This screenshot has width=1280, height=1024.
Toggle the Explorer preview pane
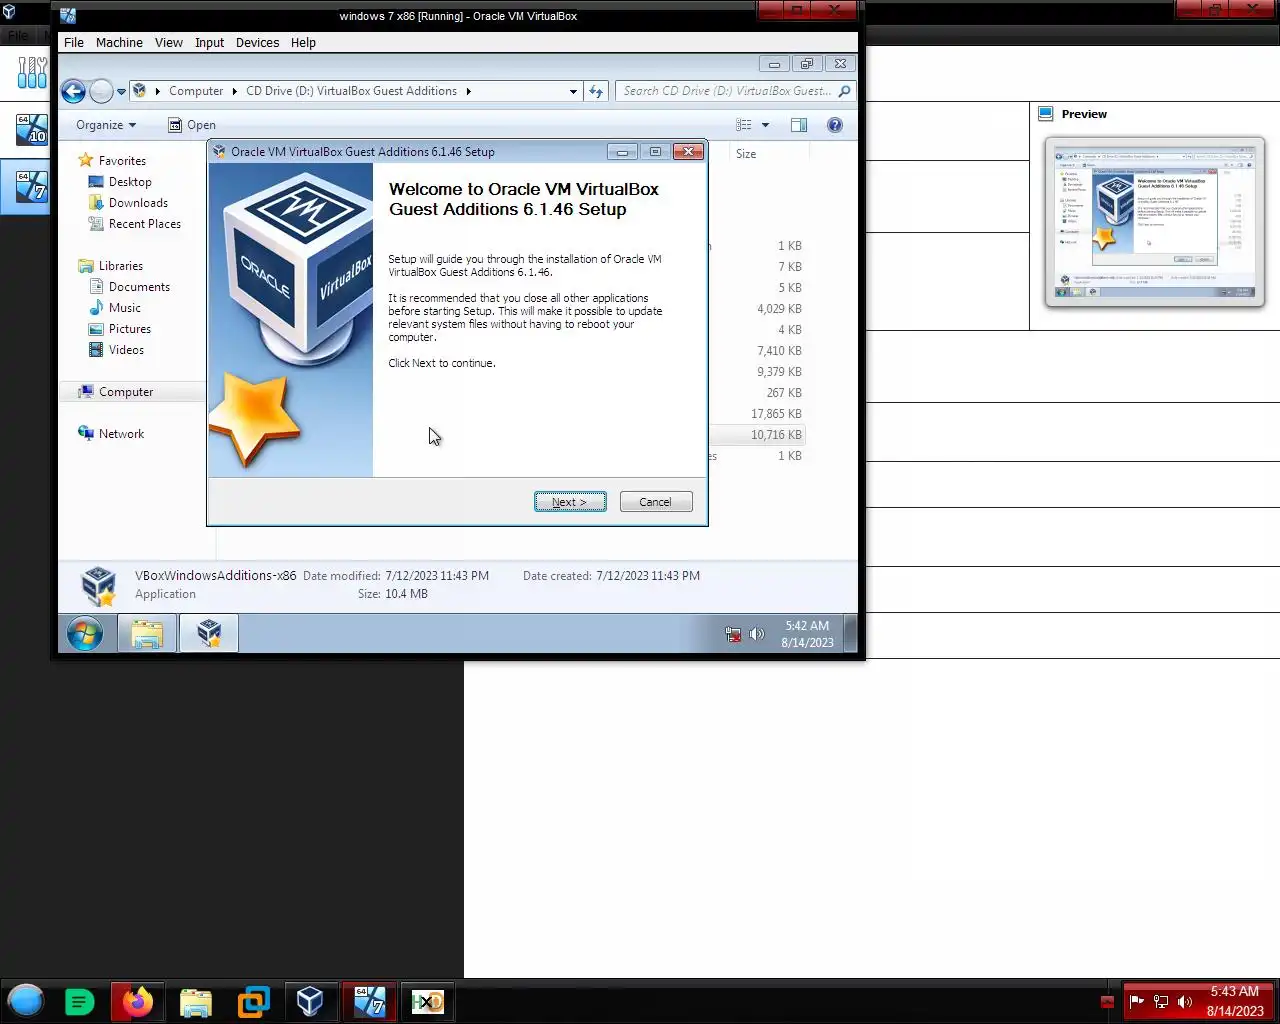pyautogui.click(x=799, y=125)
